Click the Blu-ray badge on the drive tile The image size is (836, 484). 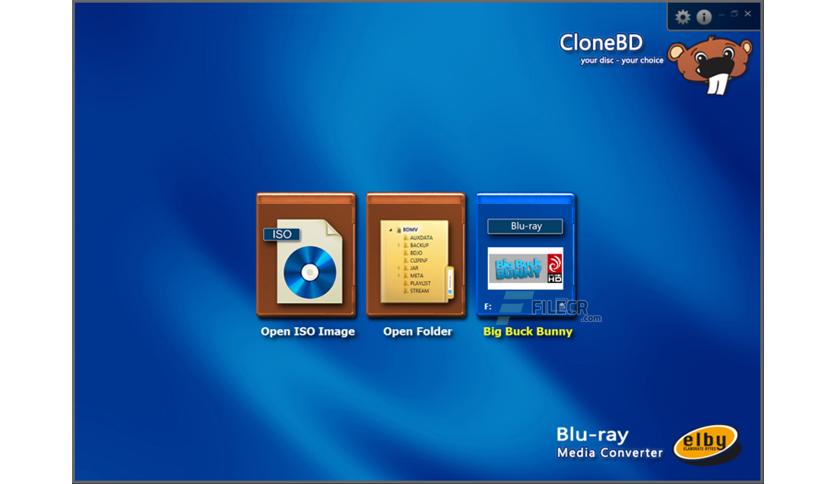pyautogui.click(x=525, y=226)
